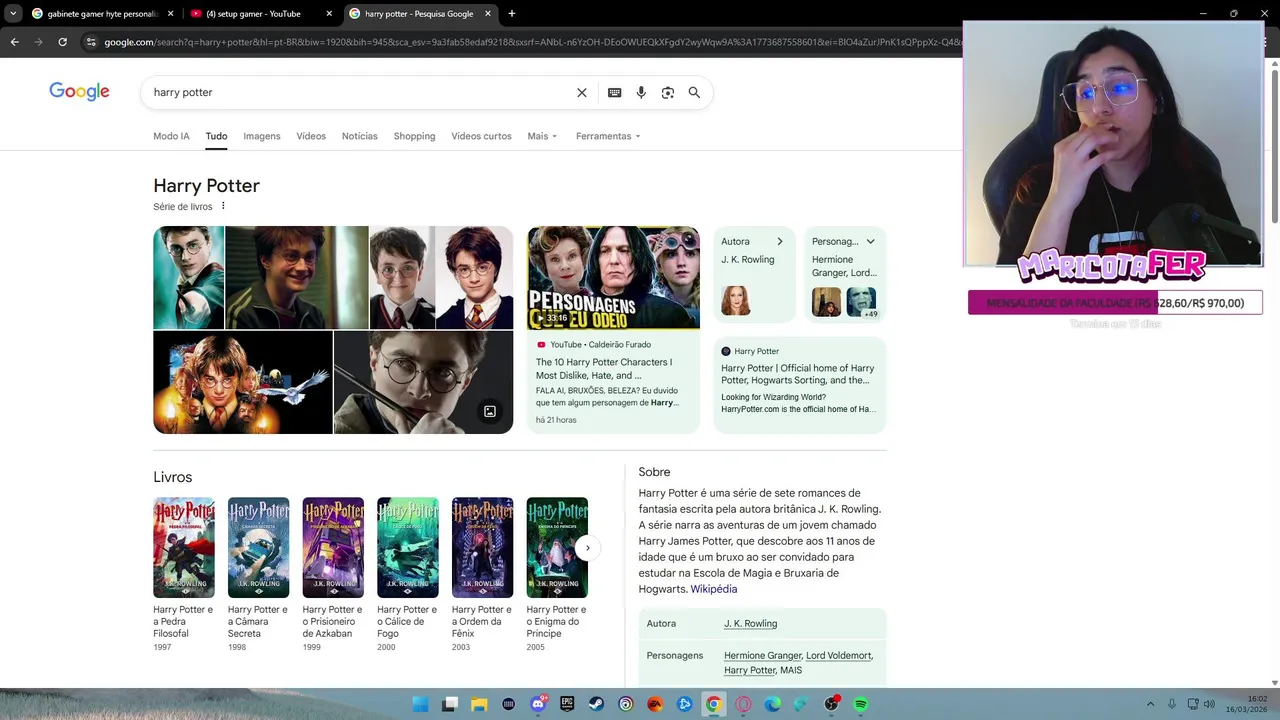Open the J. K. Rowling author link
The image size is (1280, 720).
click(x=750, y=623)
